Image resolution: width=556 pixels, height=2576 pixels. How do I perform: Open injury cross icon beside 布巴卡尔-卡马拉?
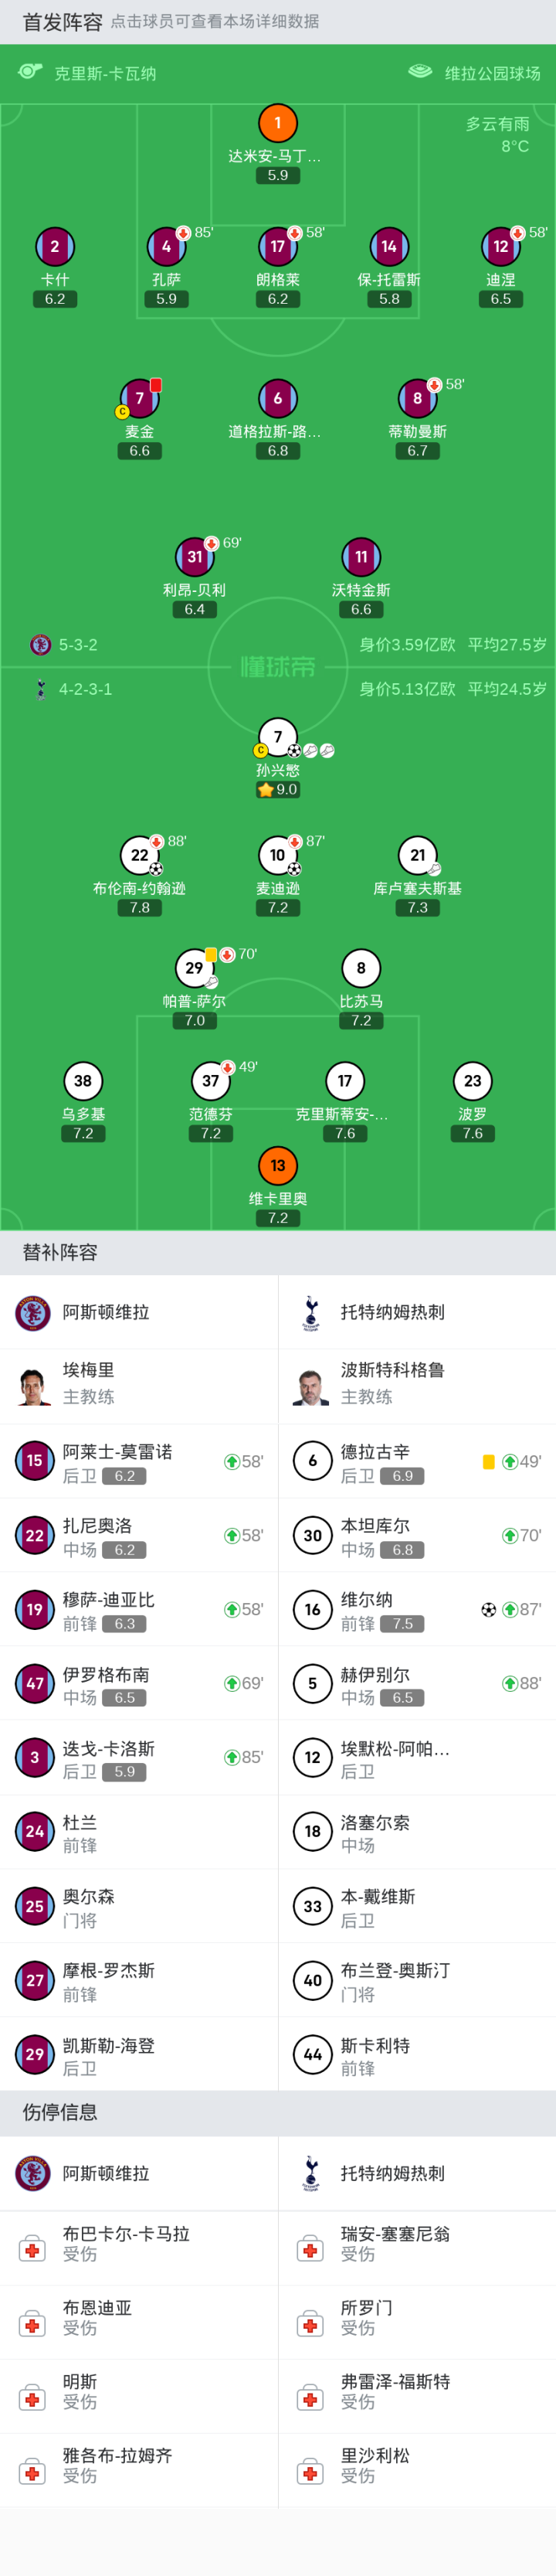[x=32, y=2250]
